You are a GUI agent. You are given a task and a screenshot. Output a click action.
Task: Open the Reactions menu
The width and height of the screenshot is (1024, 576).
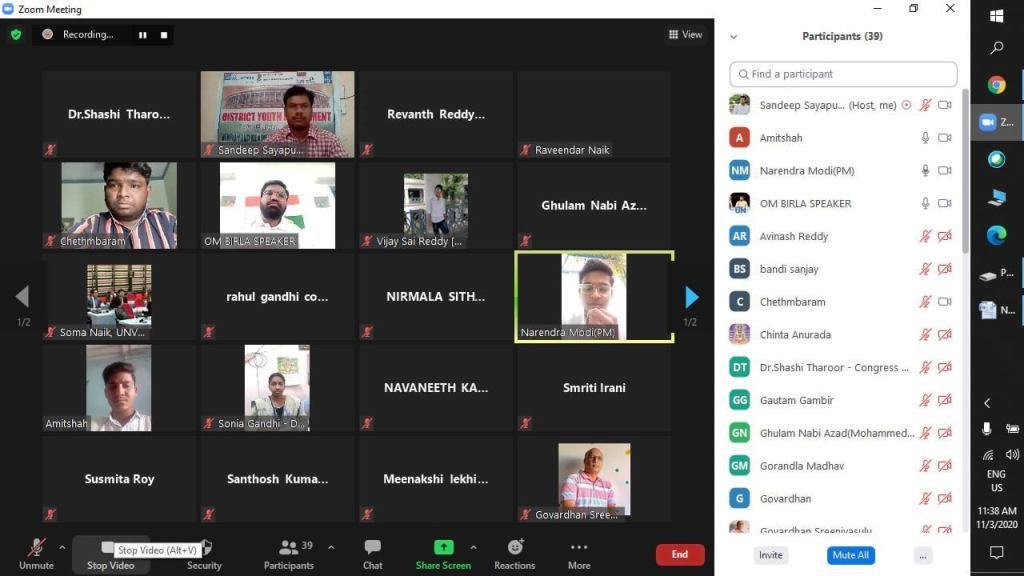(515, 554)
